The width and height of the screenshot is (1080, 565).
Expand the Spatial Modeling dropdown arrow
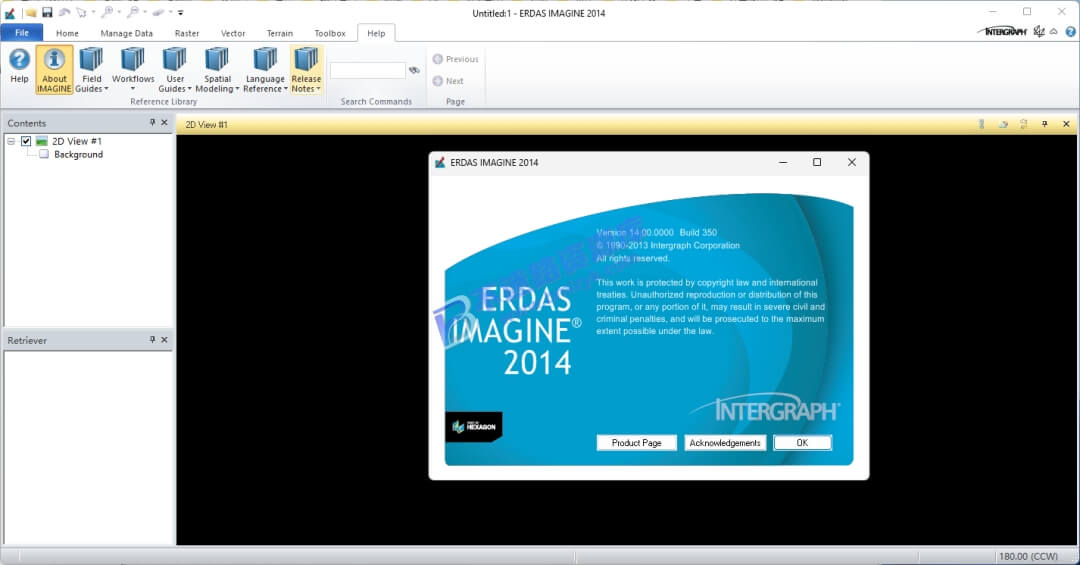click(x=237, y=89)
